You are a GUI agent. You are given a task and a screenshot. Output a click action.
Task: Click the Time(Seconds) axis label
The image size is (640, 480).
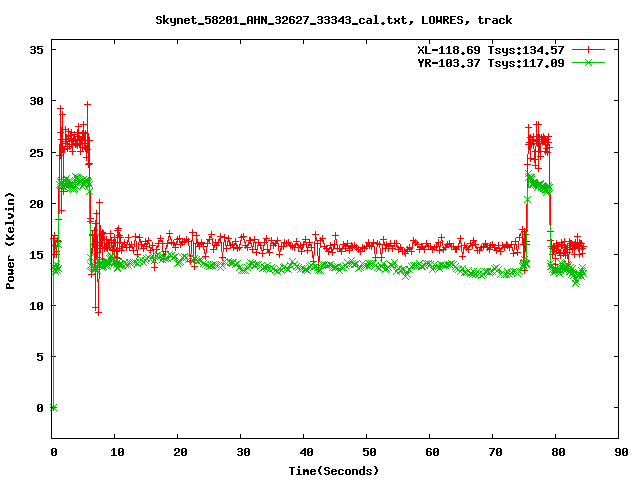[334, 471]
